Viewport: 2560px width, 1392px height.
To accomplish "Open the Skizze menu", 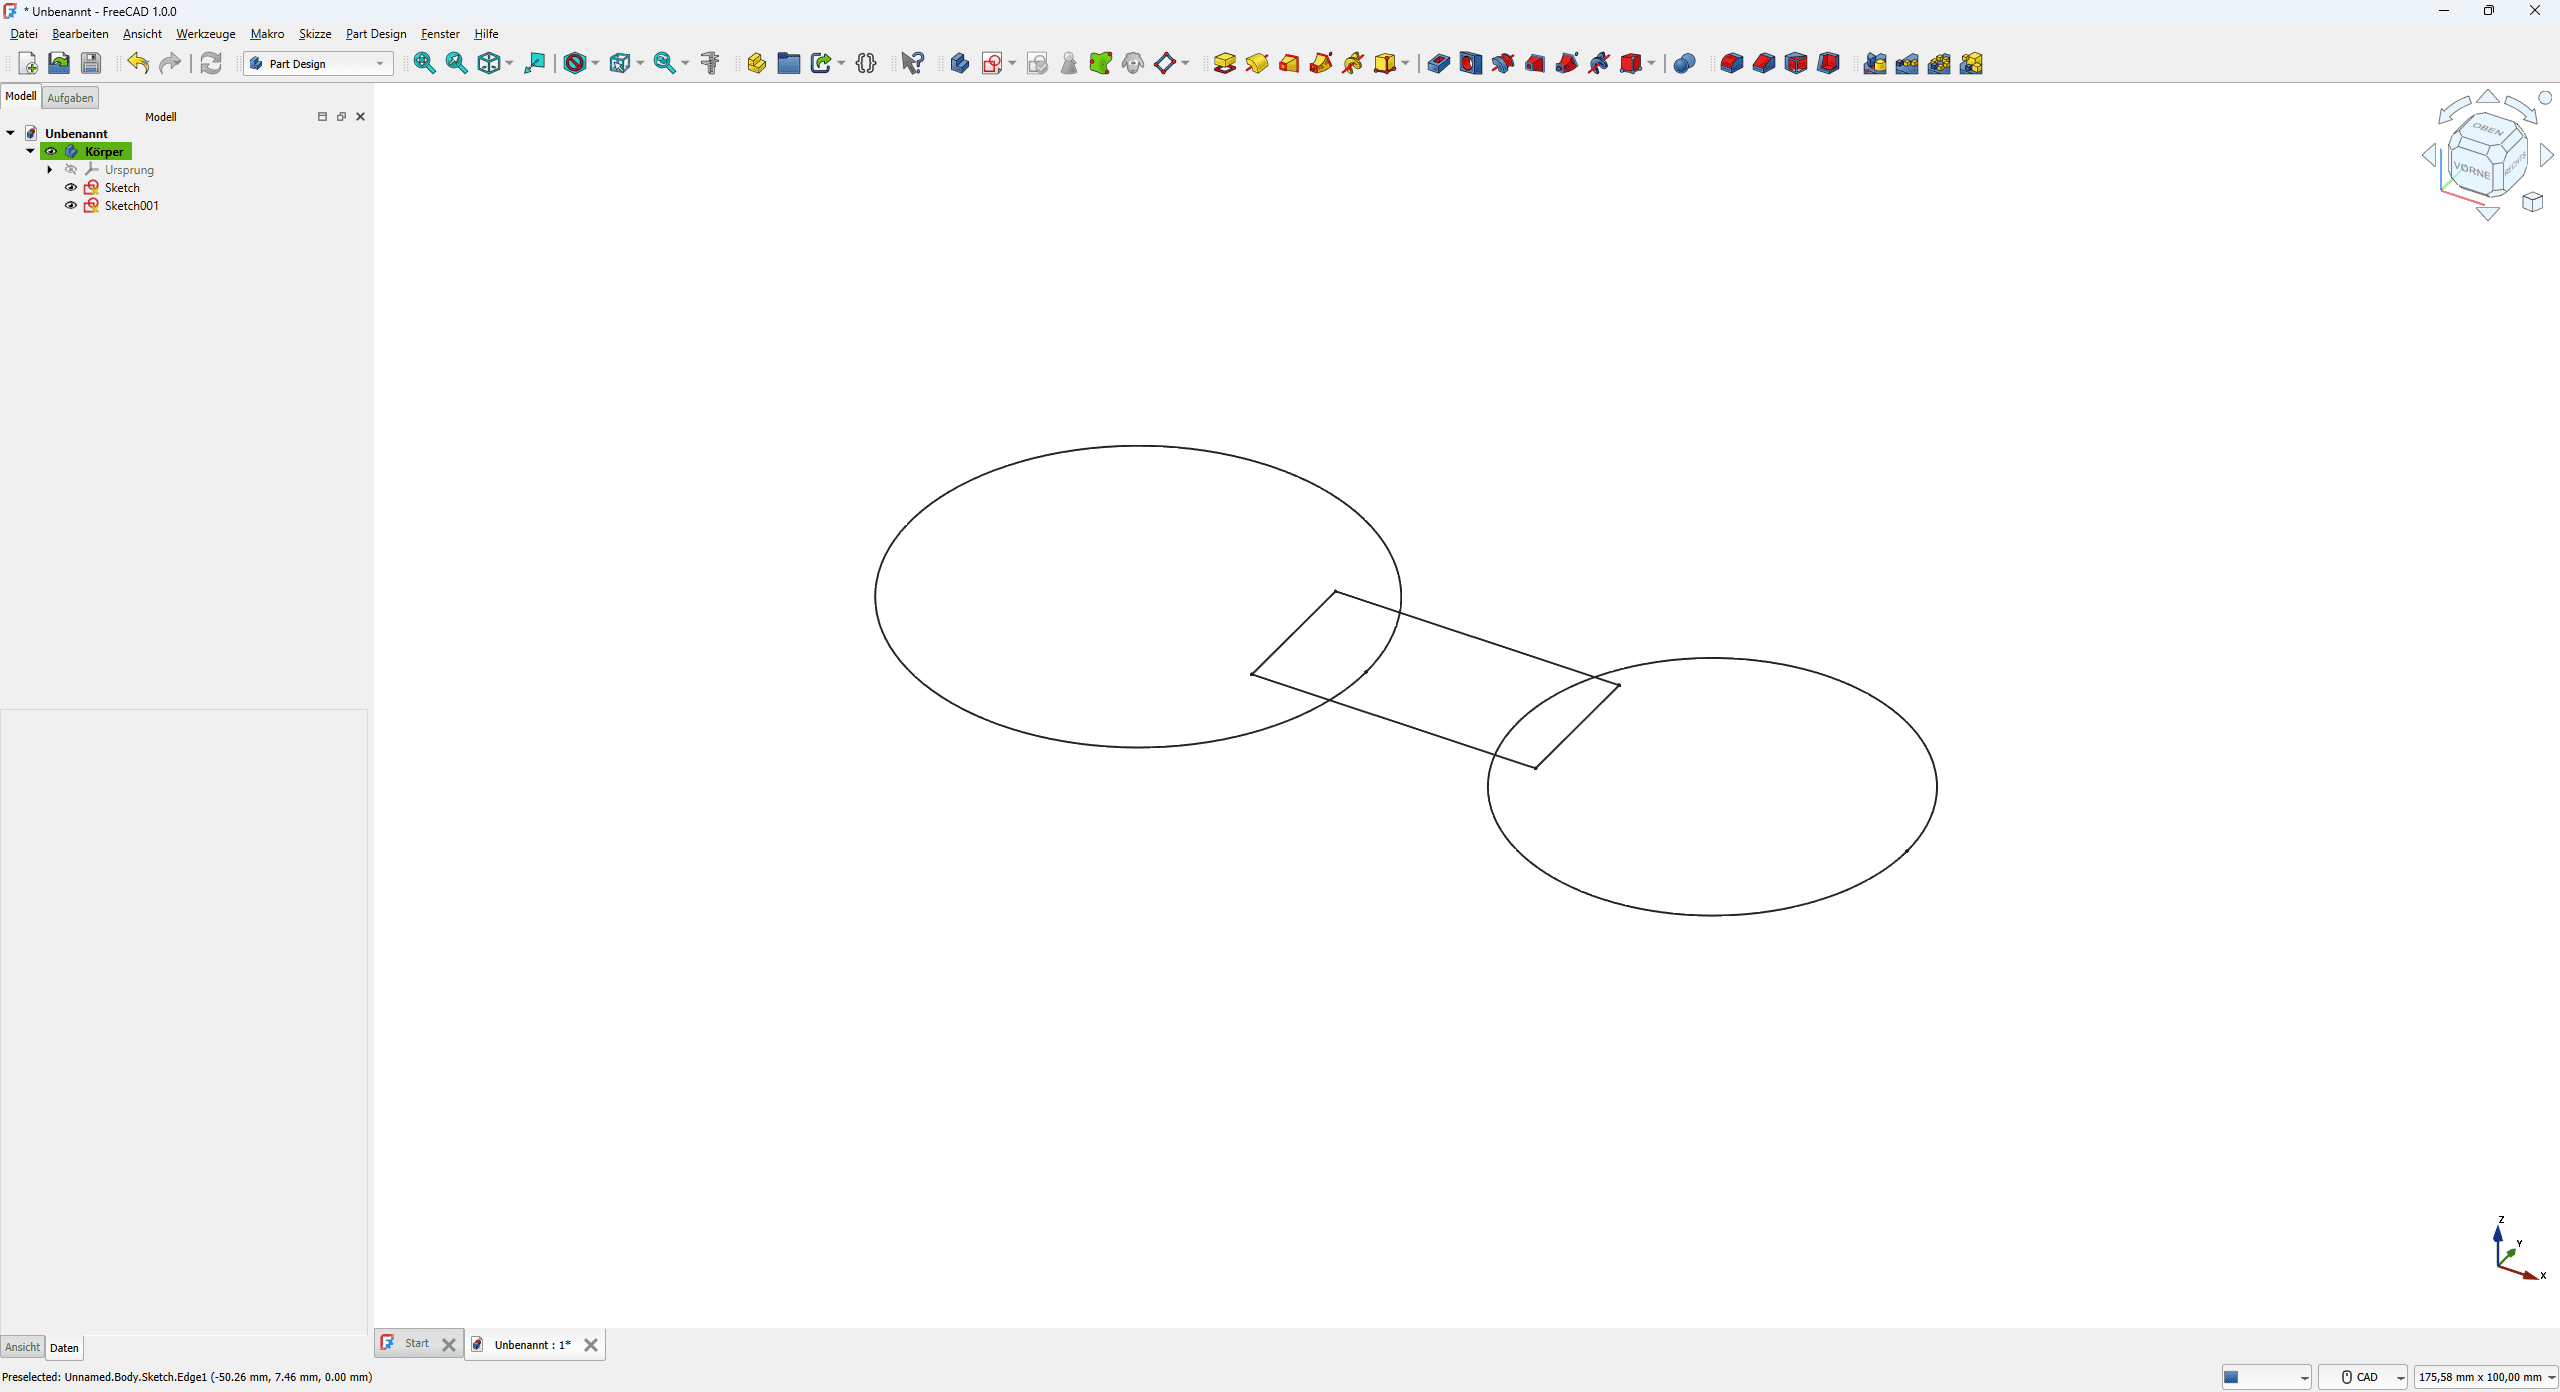I will (315, 34).
